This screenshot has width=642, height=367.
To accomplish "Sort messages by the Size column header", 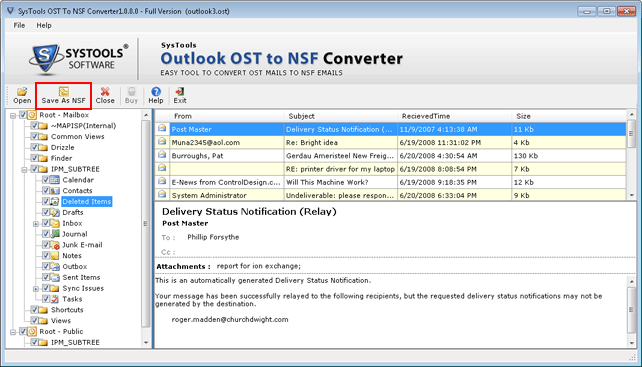I will point(569,116).
